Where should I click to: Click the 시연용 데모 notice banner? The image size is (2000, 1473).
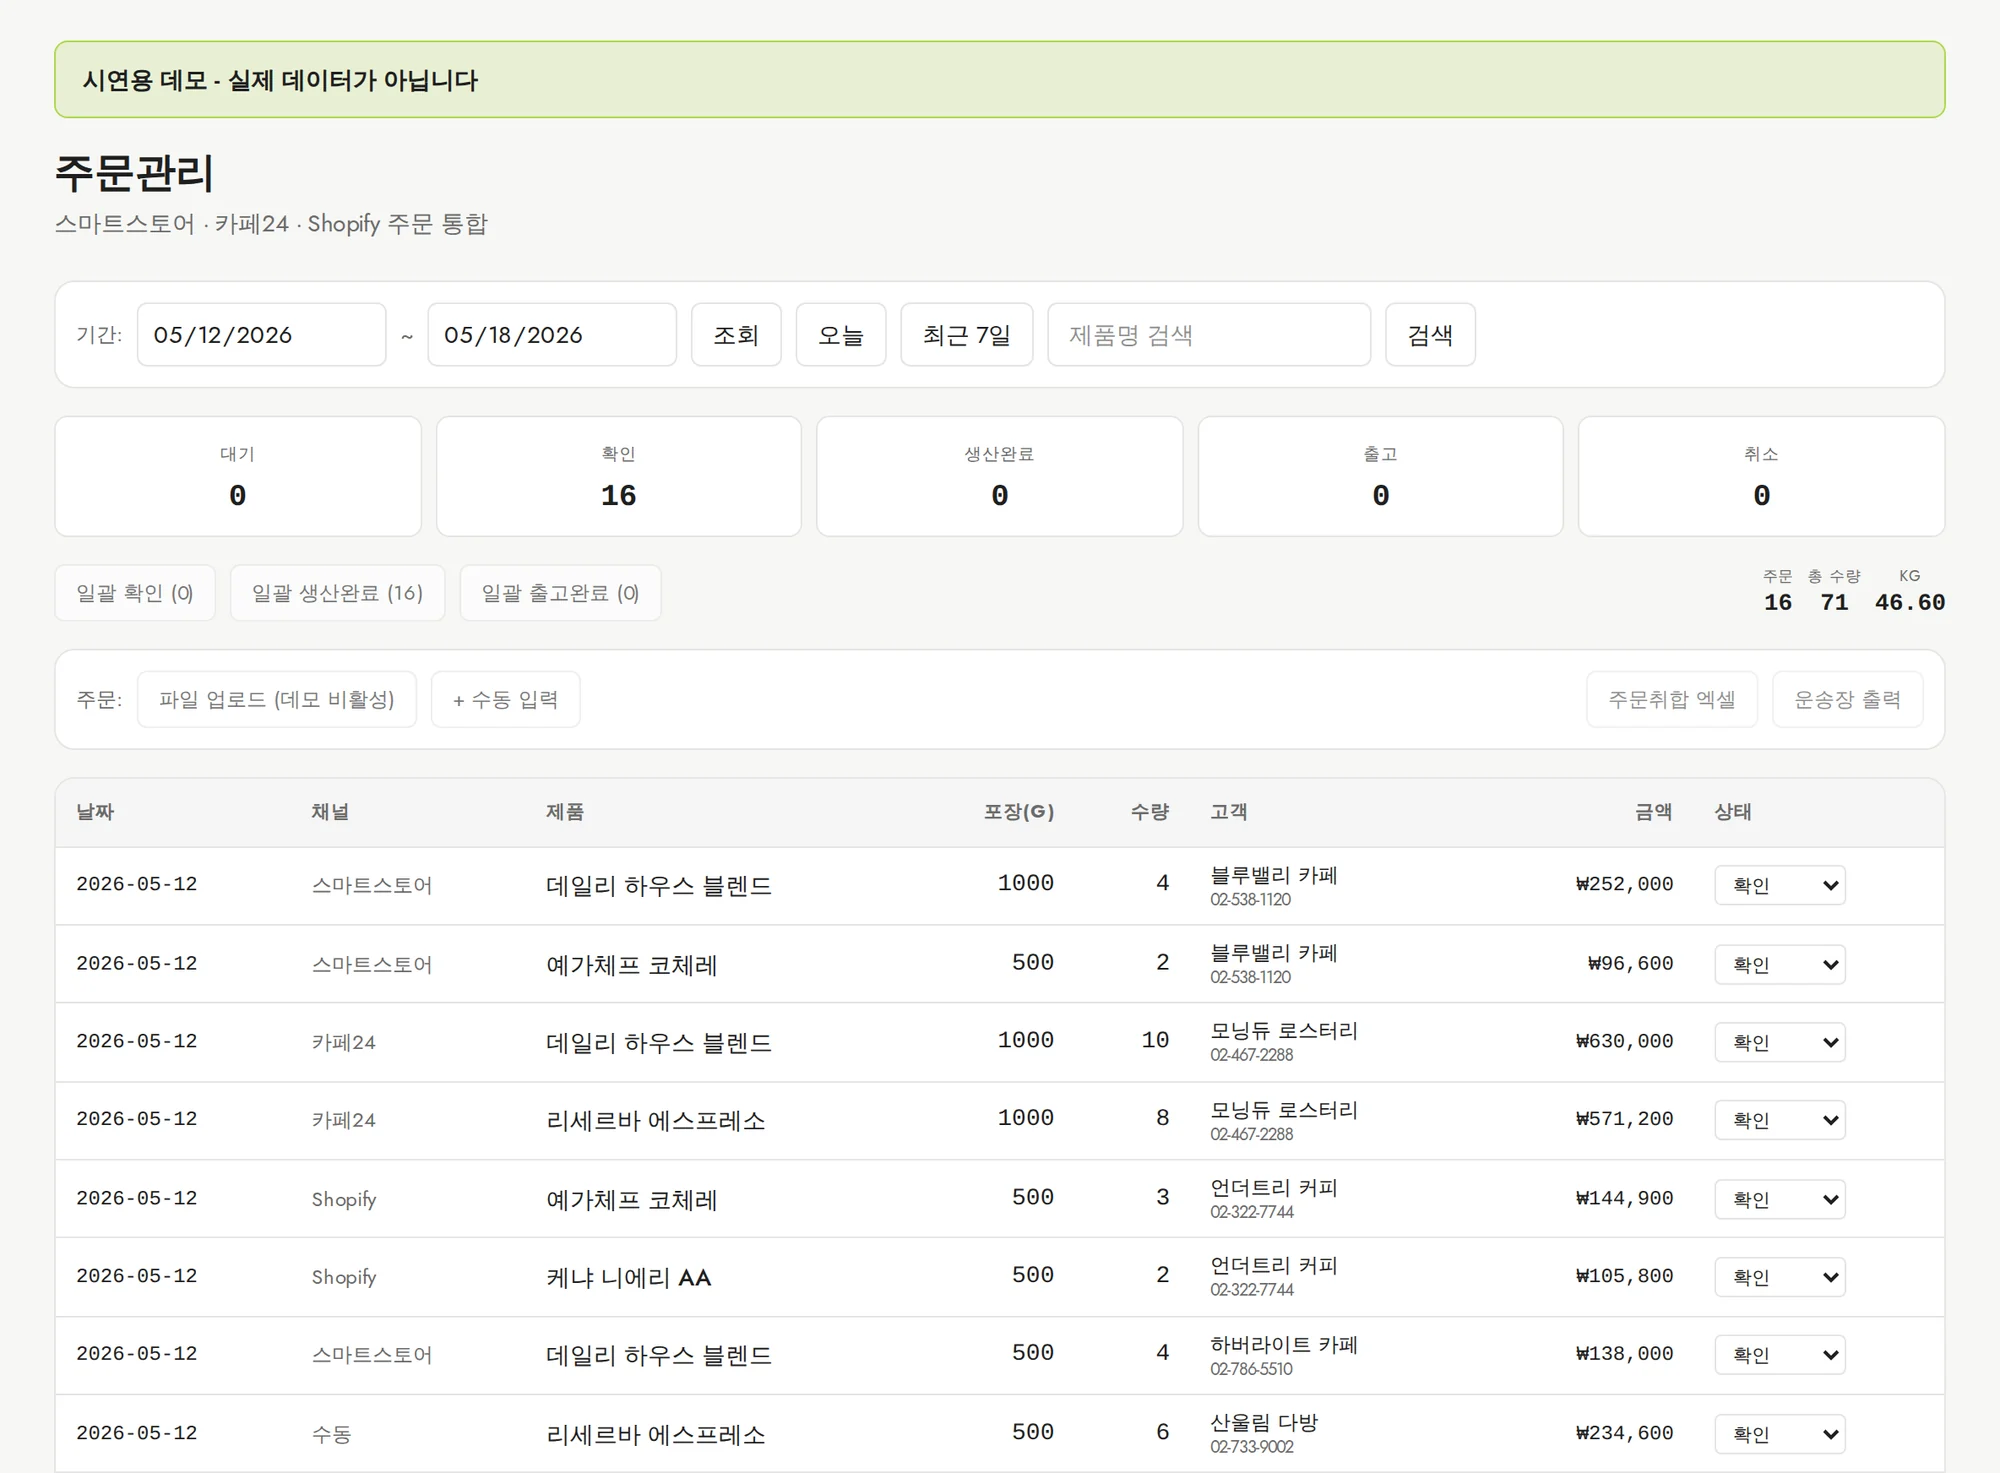[1000, 79]
